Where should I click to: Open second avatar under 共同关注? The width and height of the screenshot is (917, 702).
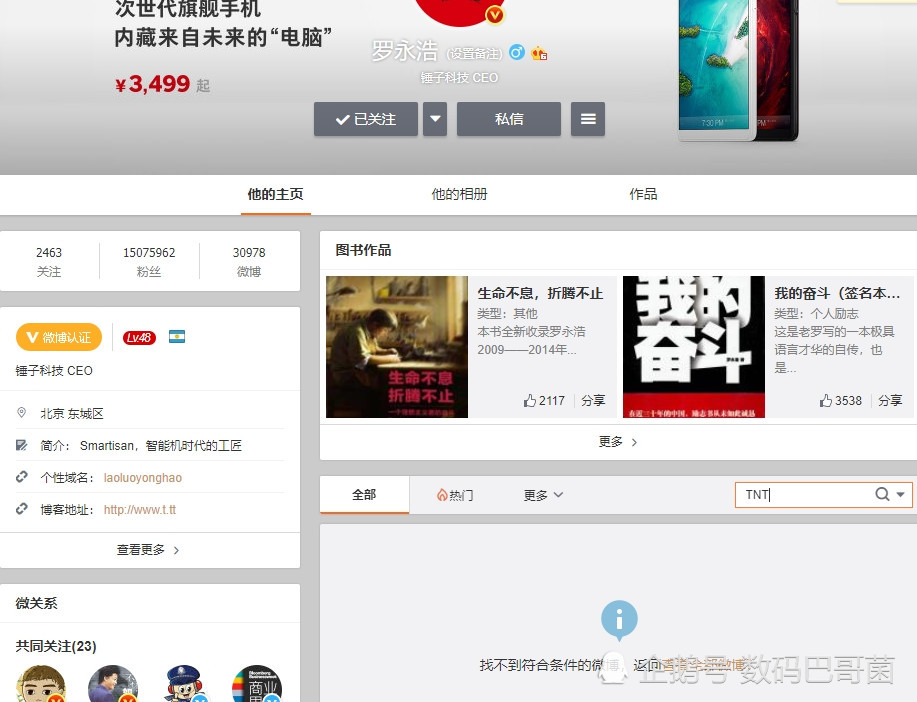[113, 684]
